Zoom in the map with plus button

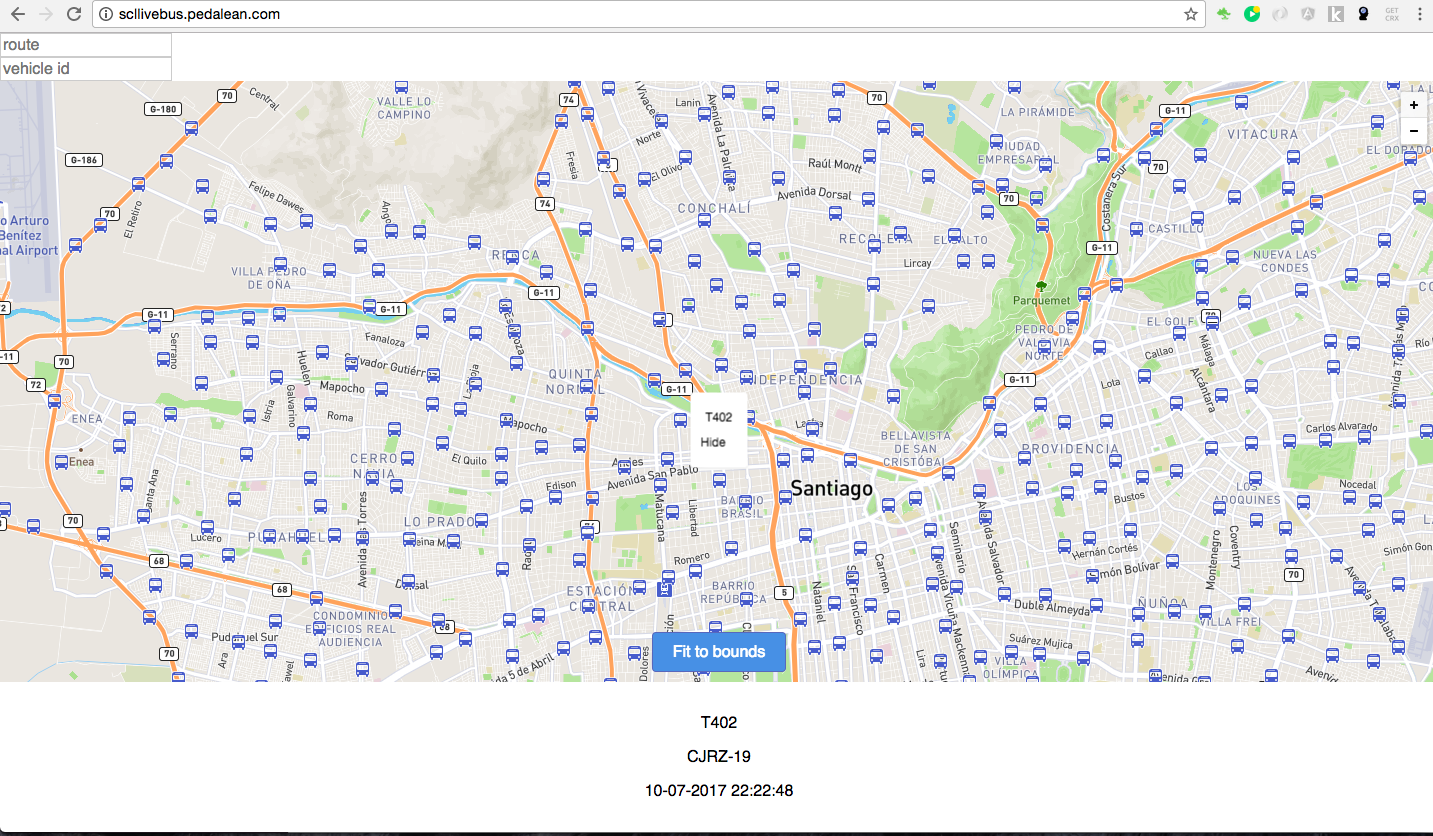coord(1413,105)
